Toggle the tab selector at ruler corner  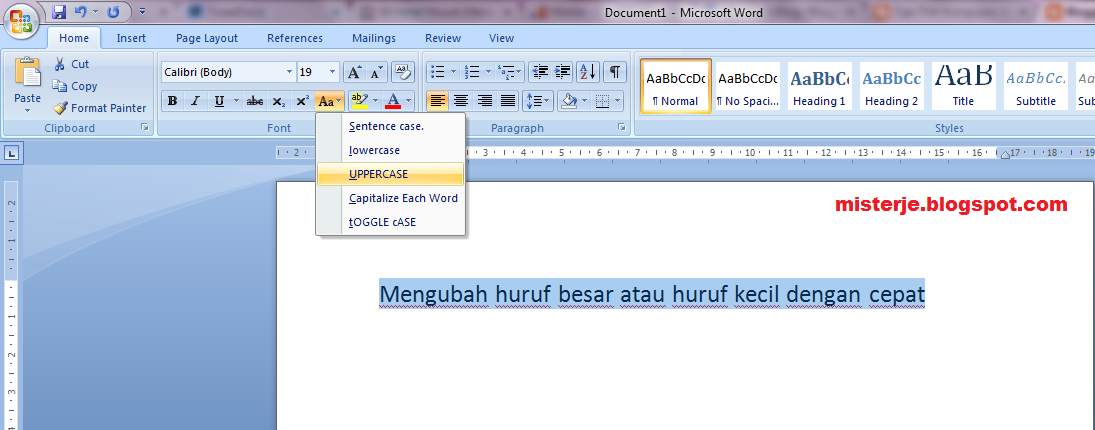click(11, 154)
